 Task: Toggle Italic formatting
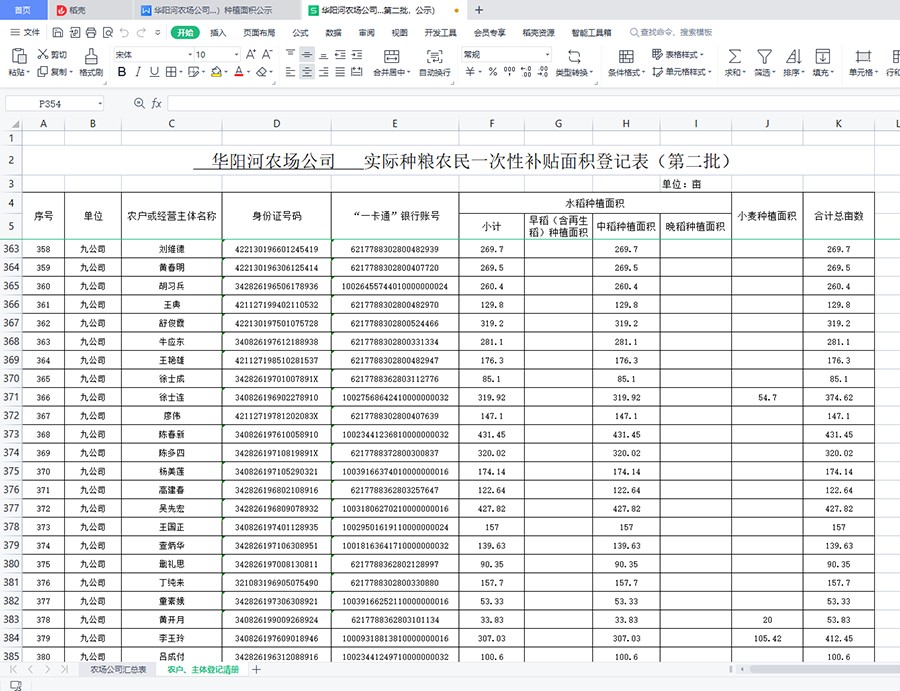point(139,72)
